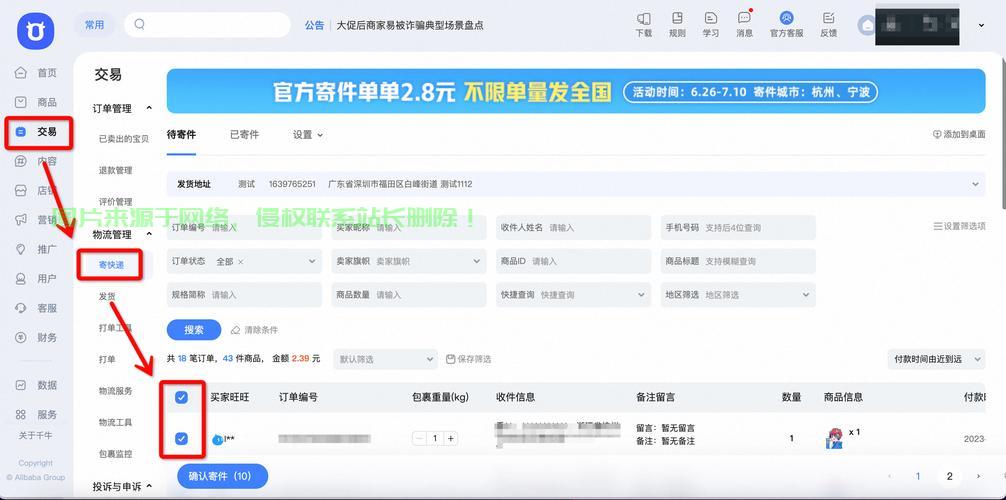Image resolution: width=1006 pixels, height=500 pixels.
Task: Switch to the 已寄件 tab
Action: [244, 135]
